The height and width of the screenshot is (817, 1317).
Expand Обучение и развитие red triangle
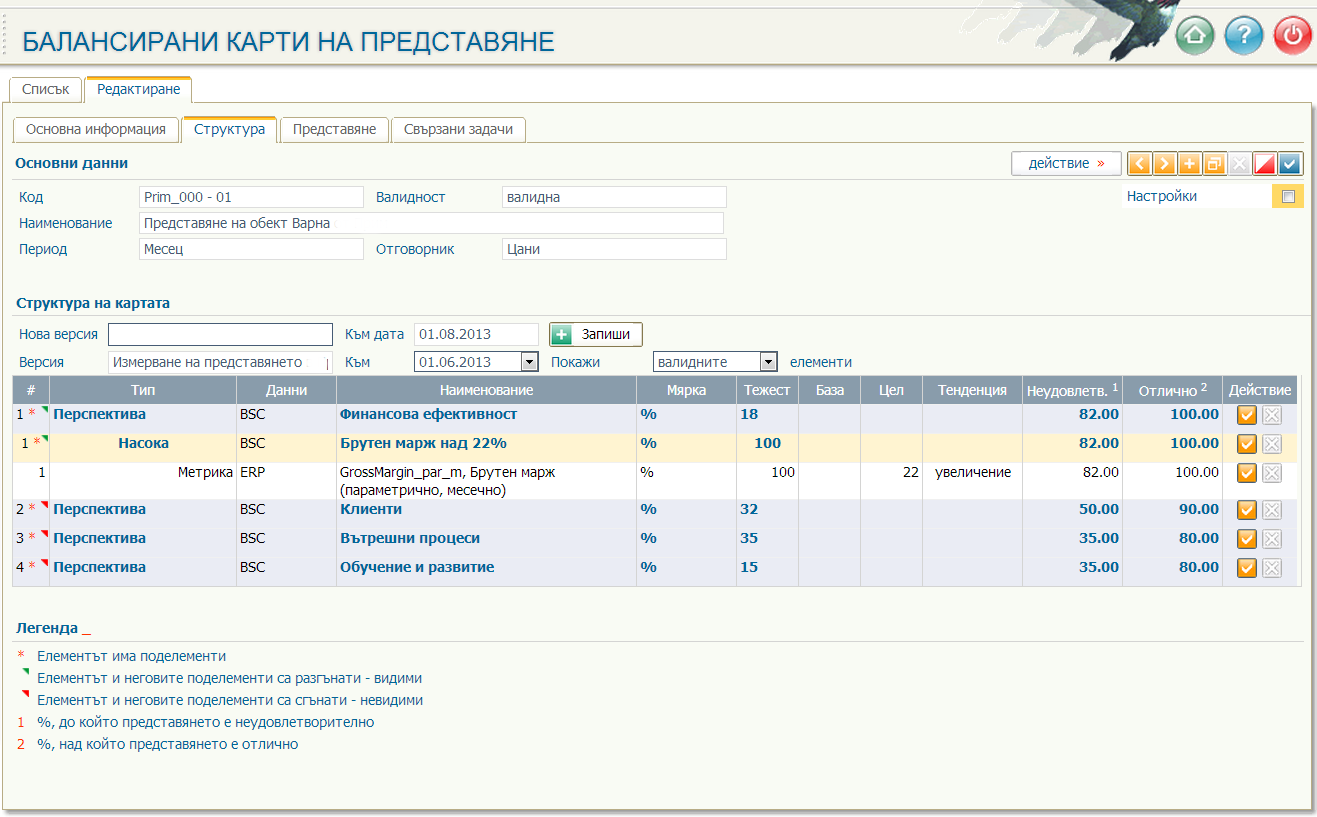click(44, 563)
